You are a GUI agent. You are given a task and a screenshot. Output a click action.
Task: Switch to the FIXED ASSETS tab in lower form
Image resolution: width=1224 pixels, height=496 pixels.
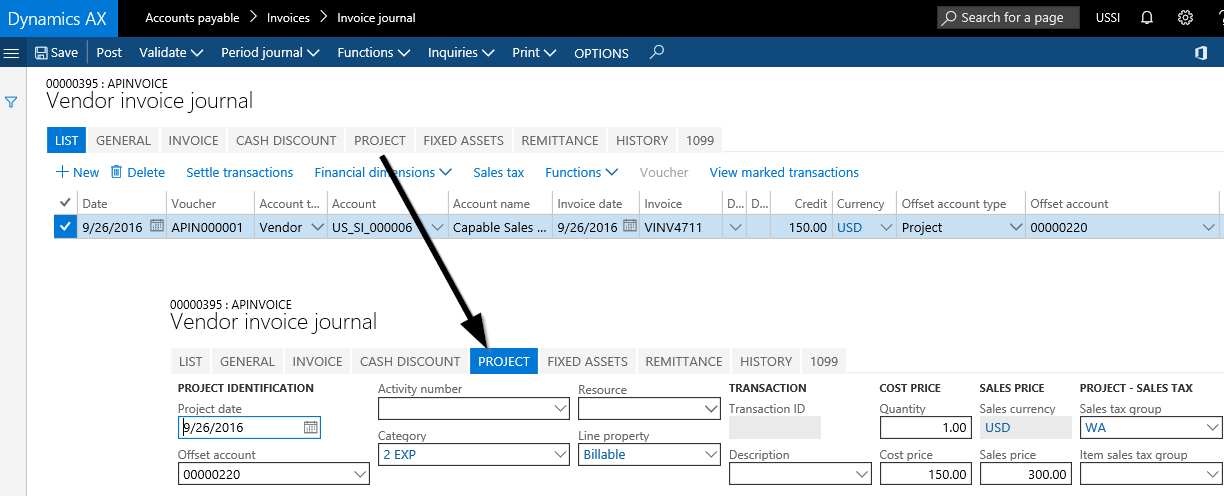[x=587, y=361]
